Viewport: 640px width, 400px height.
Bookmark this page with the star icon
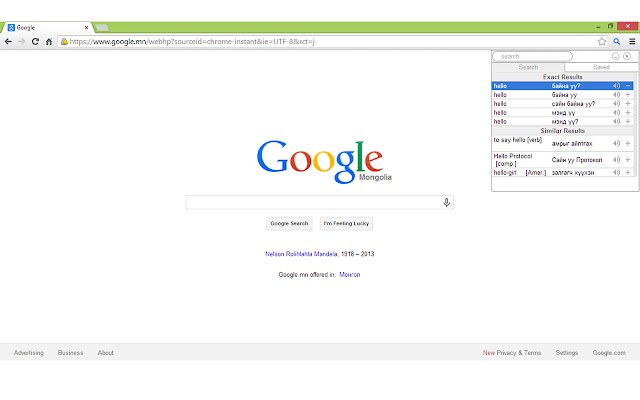602,42
